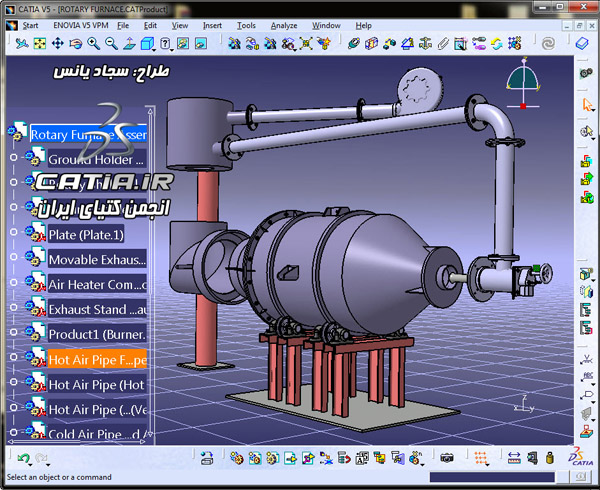Click the Coincidence Constraint icon

354,44
